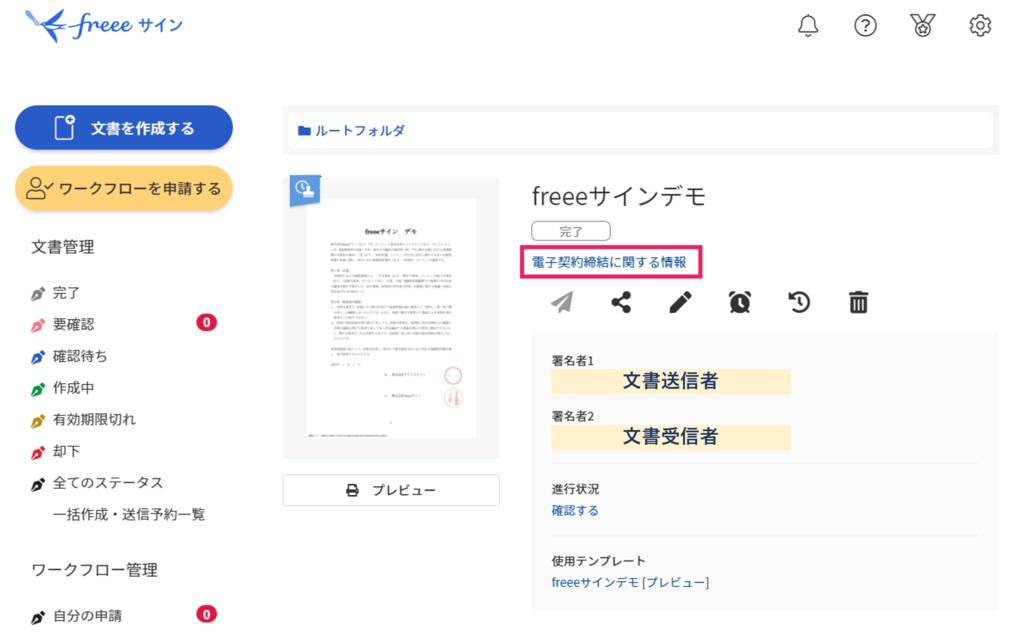Screen dimensions: 1024x632
Task: Click the 文書送信者 signer field
Action: pyautogui.click(x=671, y=381)
